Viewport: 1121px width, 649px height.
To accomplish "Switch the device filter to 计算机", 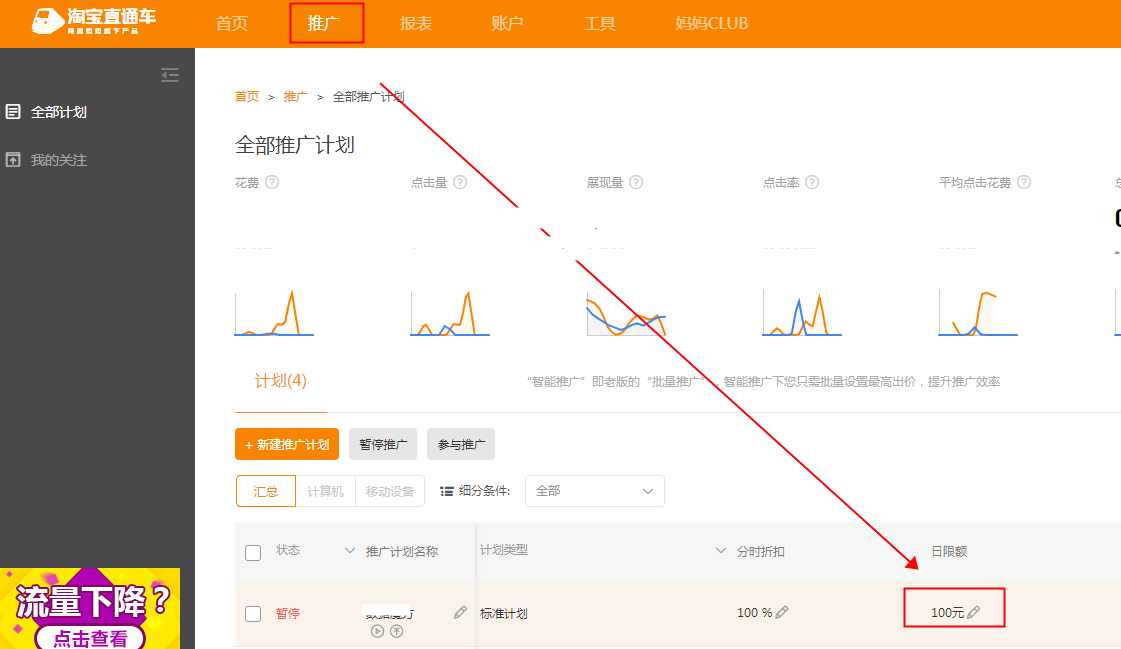I will click(325, 491).
